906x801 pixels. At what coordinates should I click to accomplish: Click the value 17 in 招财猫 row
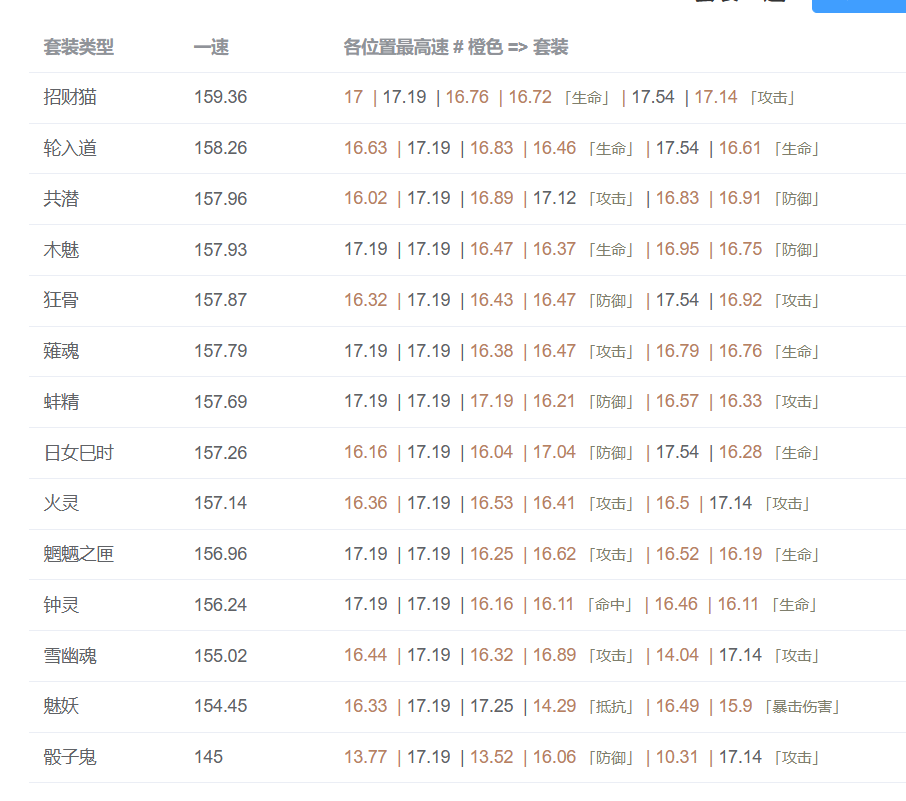tap(354, 97)
